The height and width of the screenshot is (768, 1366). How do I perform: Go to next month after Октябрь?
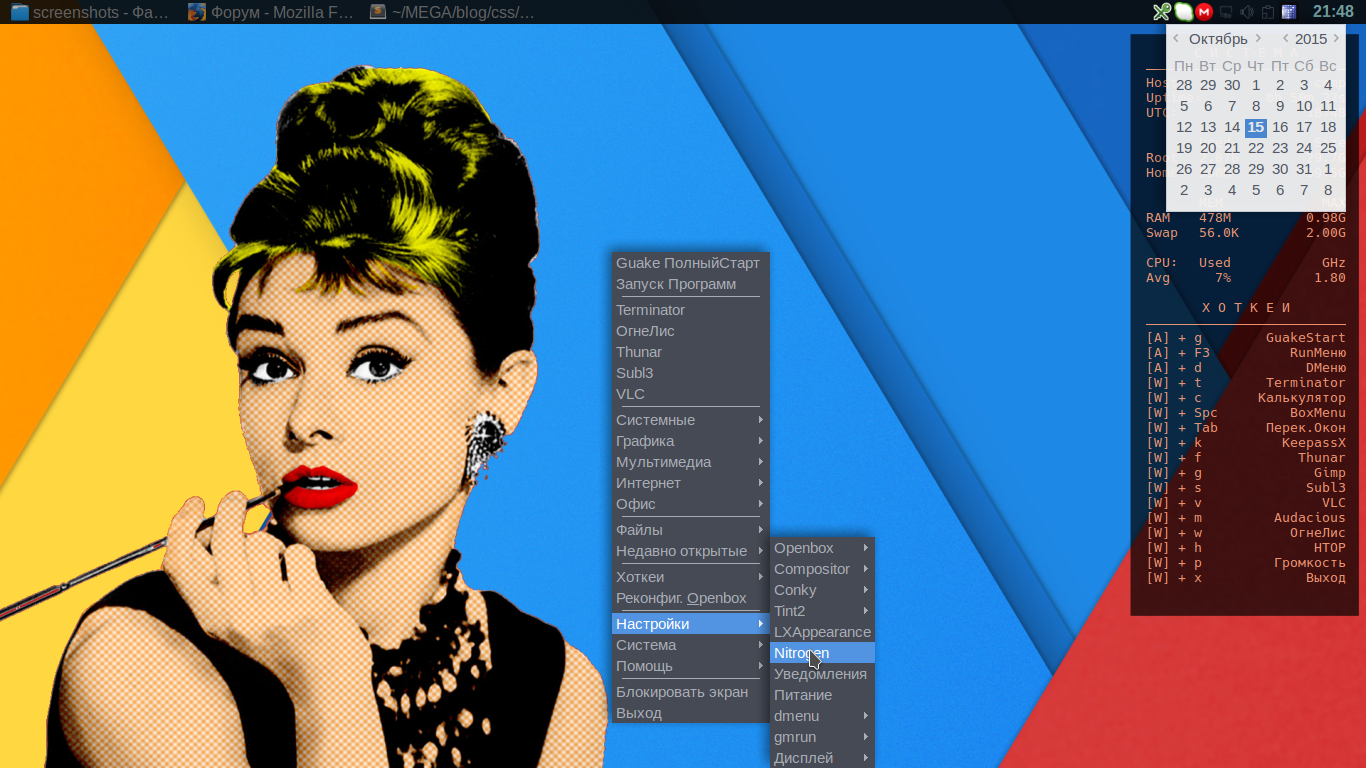pyautogui.click(x=1257, y=39)
